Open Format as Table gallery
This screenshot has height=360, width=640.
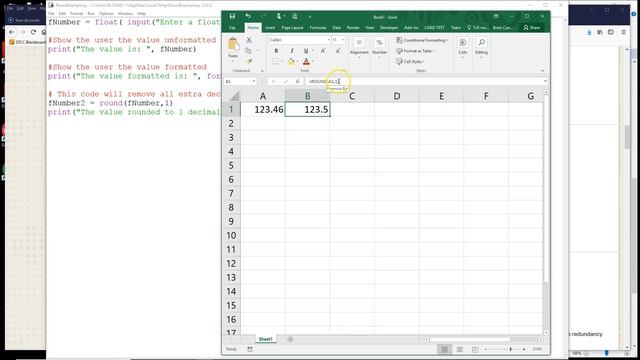[x=416, y=51]
